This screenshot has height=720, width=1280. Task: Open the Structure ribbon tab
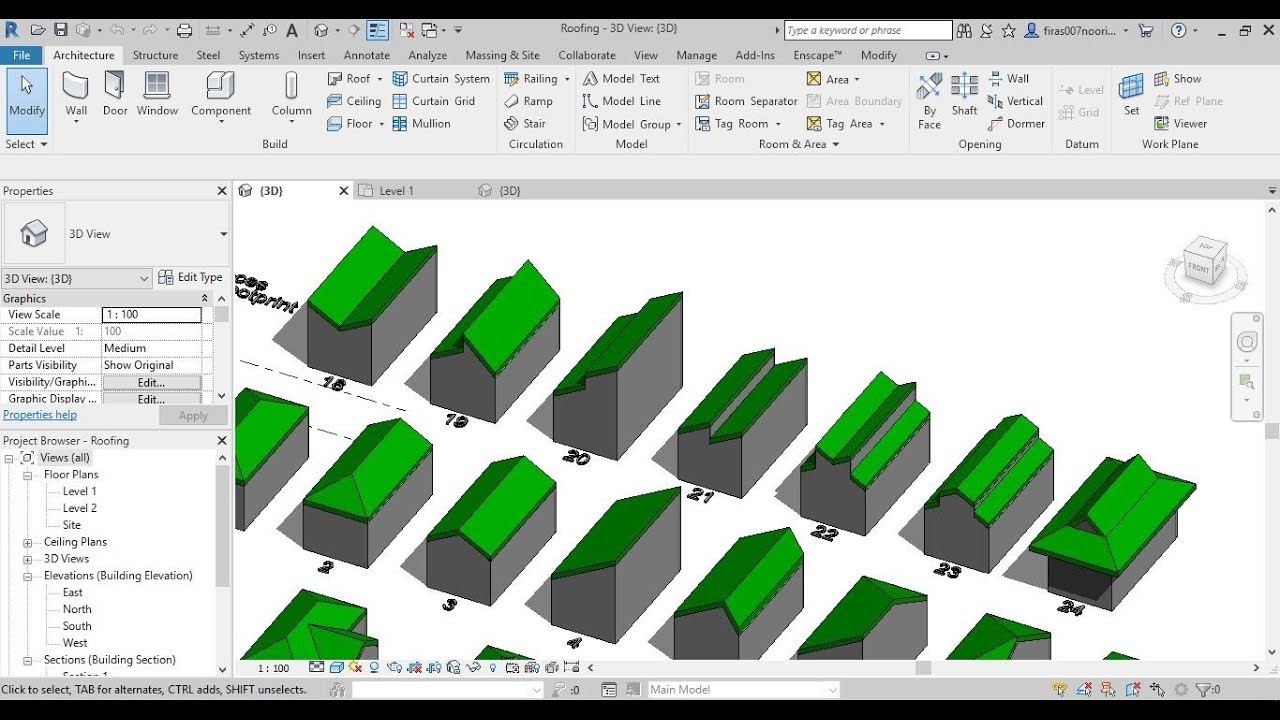155,55
